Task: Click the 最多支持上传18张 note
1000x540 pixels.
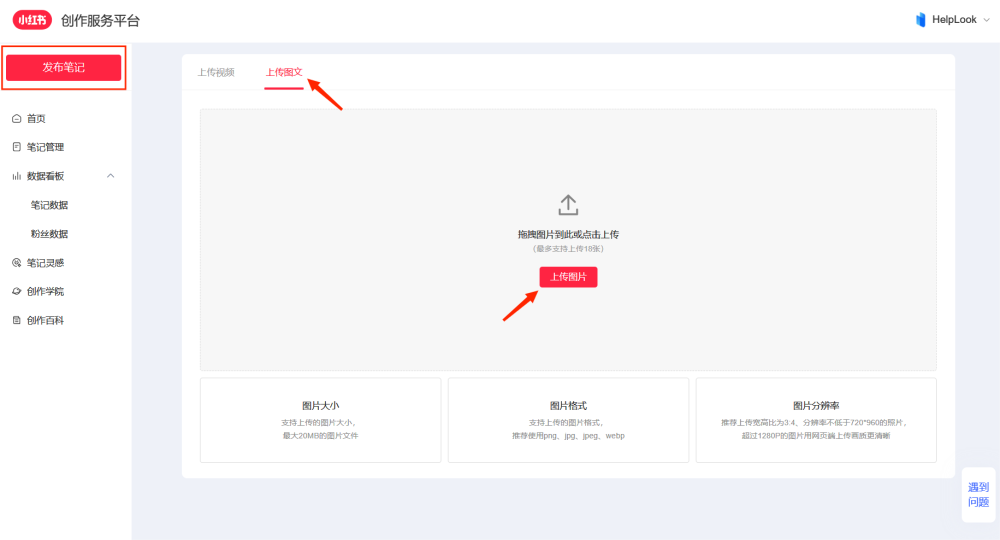Action: pyautogui.click(x=568, y=249)
